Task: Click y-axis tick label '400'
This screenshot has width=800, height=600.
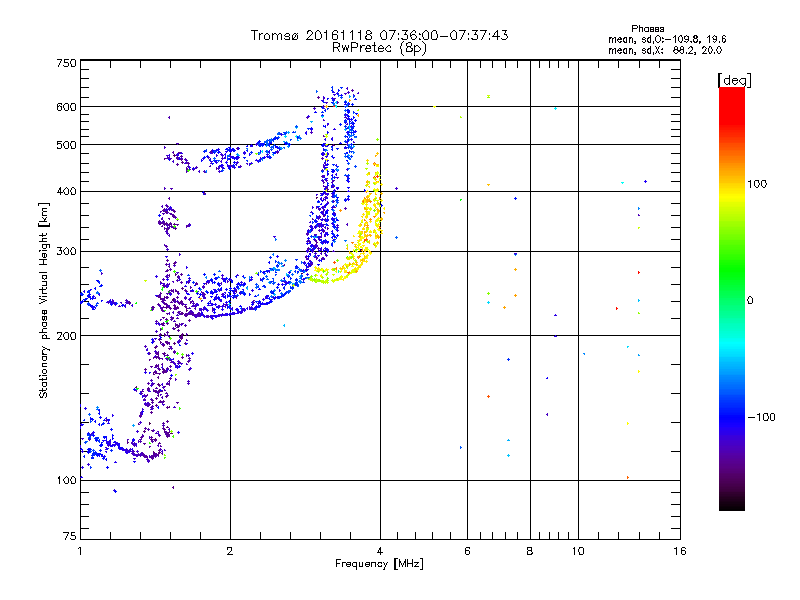Action: pos(66,192)
